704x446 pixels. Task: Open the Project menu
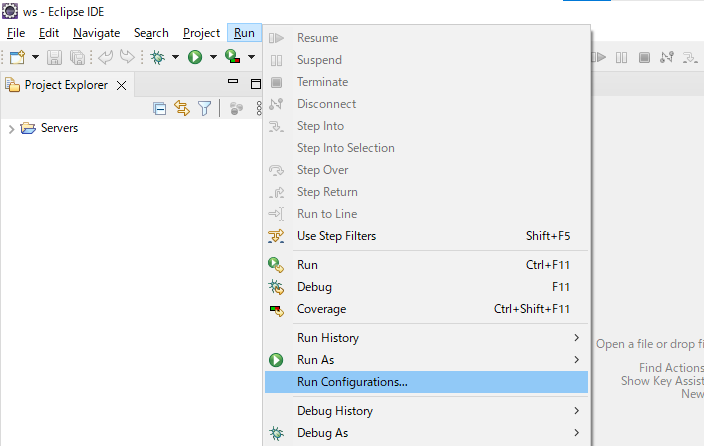(201, 33)
